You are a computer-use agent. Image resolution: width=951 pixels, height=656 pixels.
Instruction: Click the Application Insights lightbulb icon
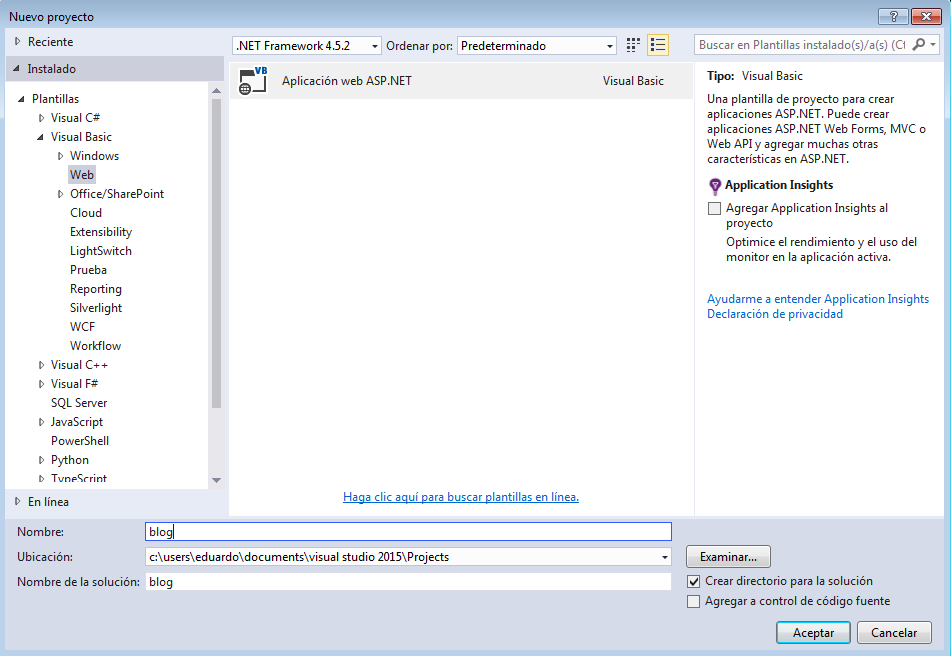pyautogui.click(x=714, y=186)
